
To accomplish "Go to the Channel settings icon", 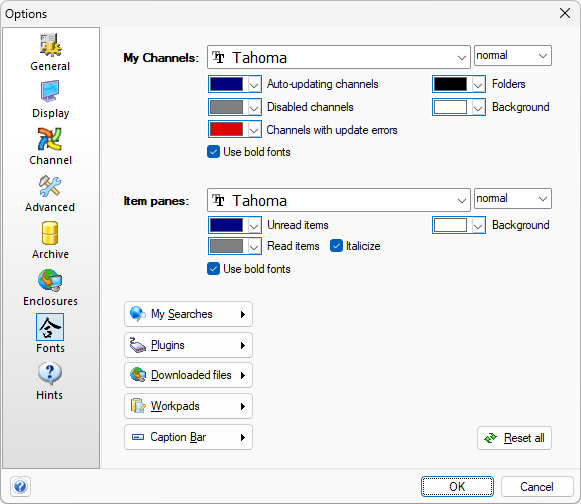I will [50, 139].
